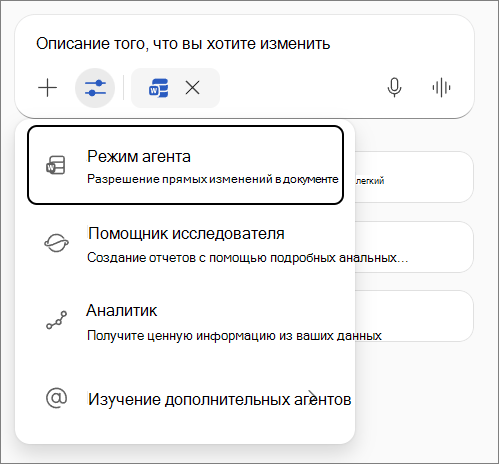Screen dimensions: 499x464
Task: Toggle the tools sliders button
Action: tap(95, 88)
